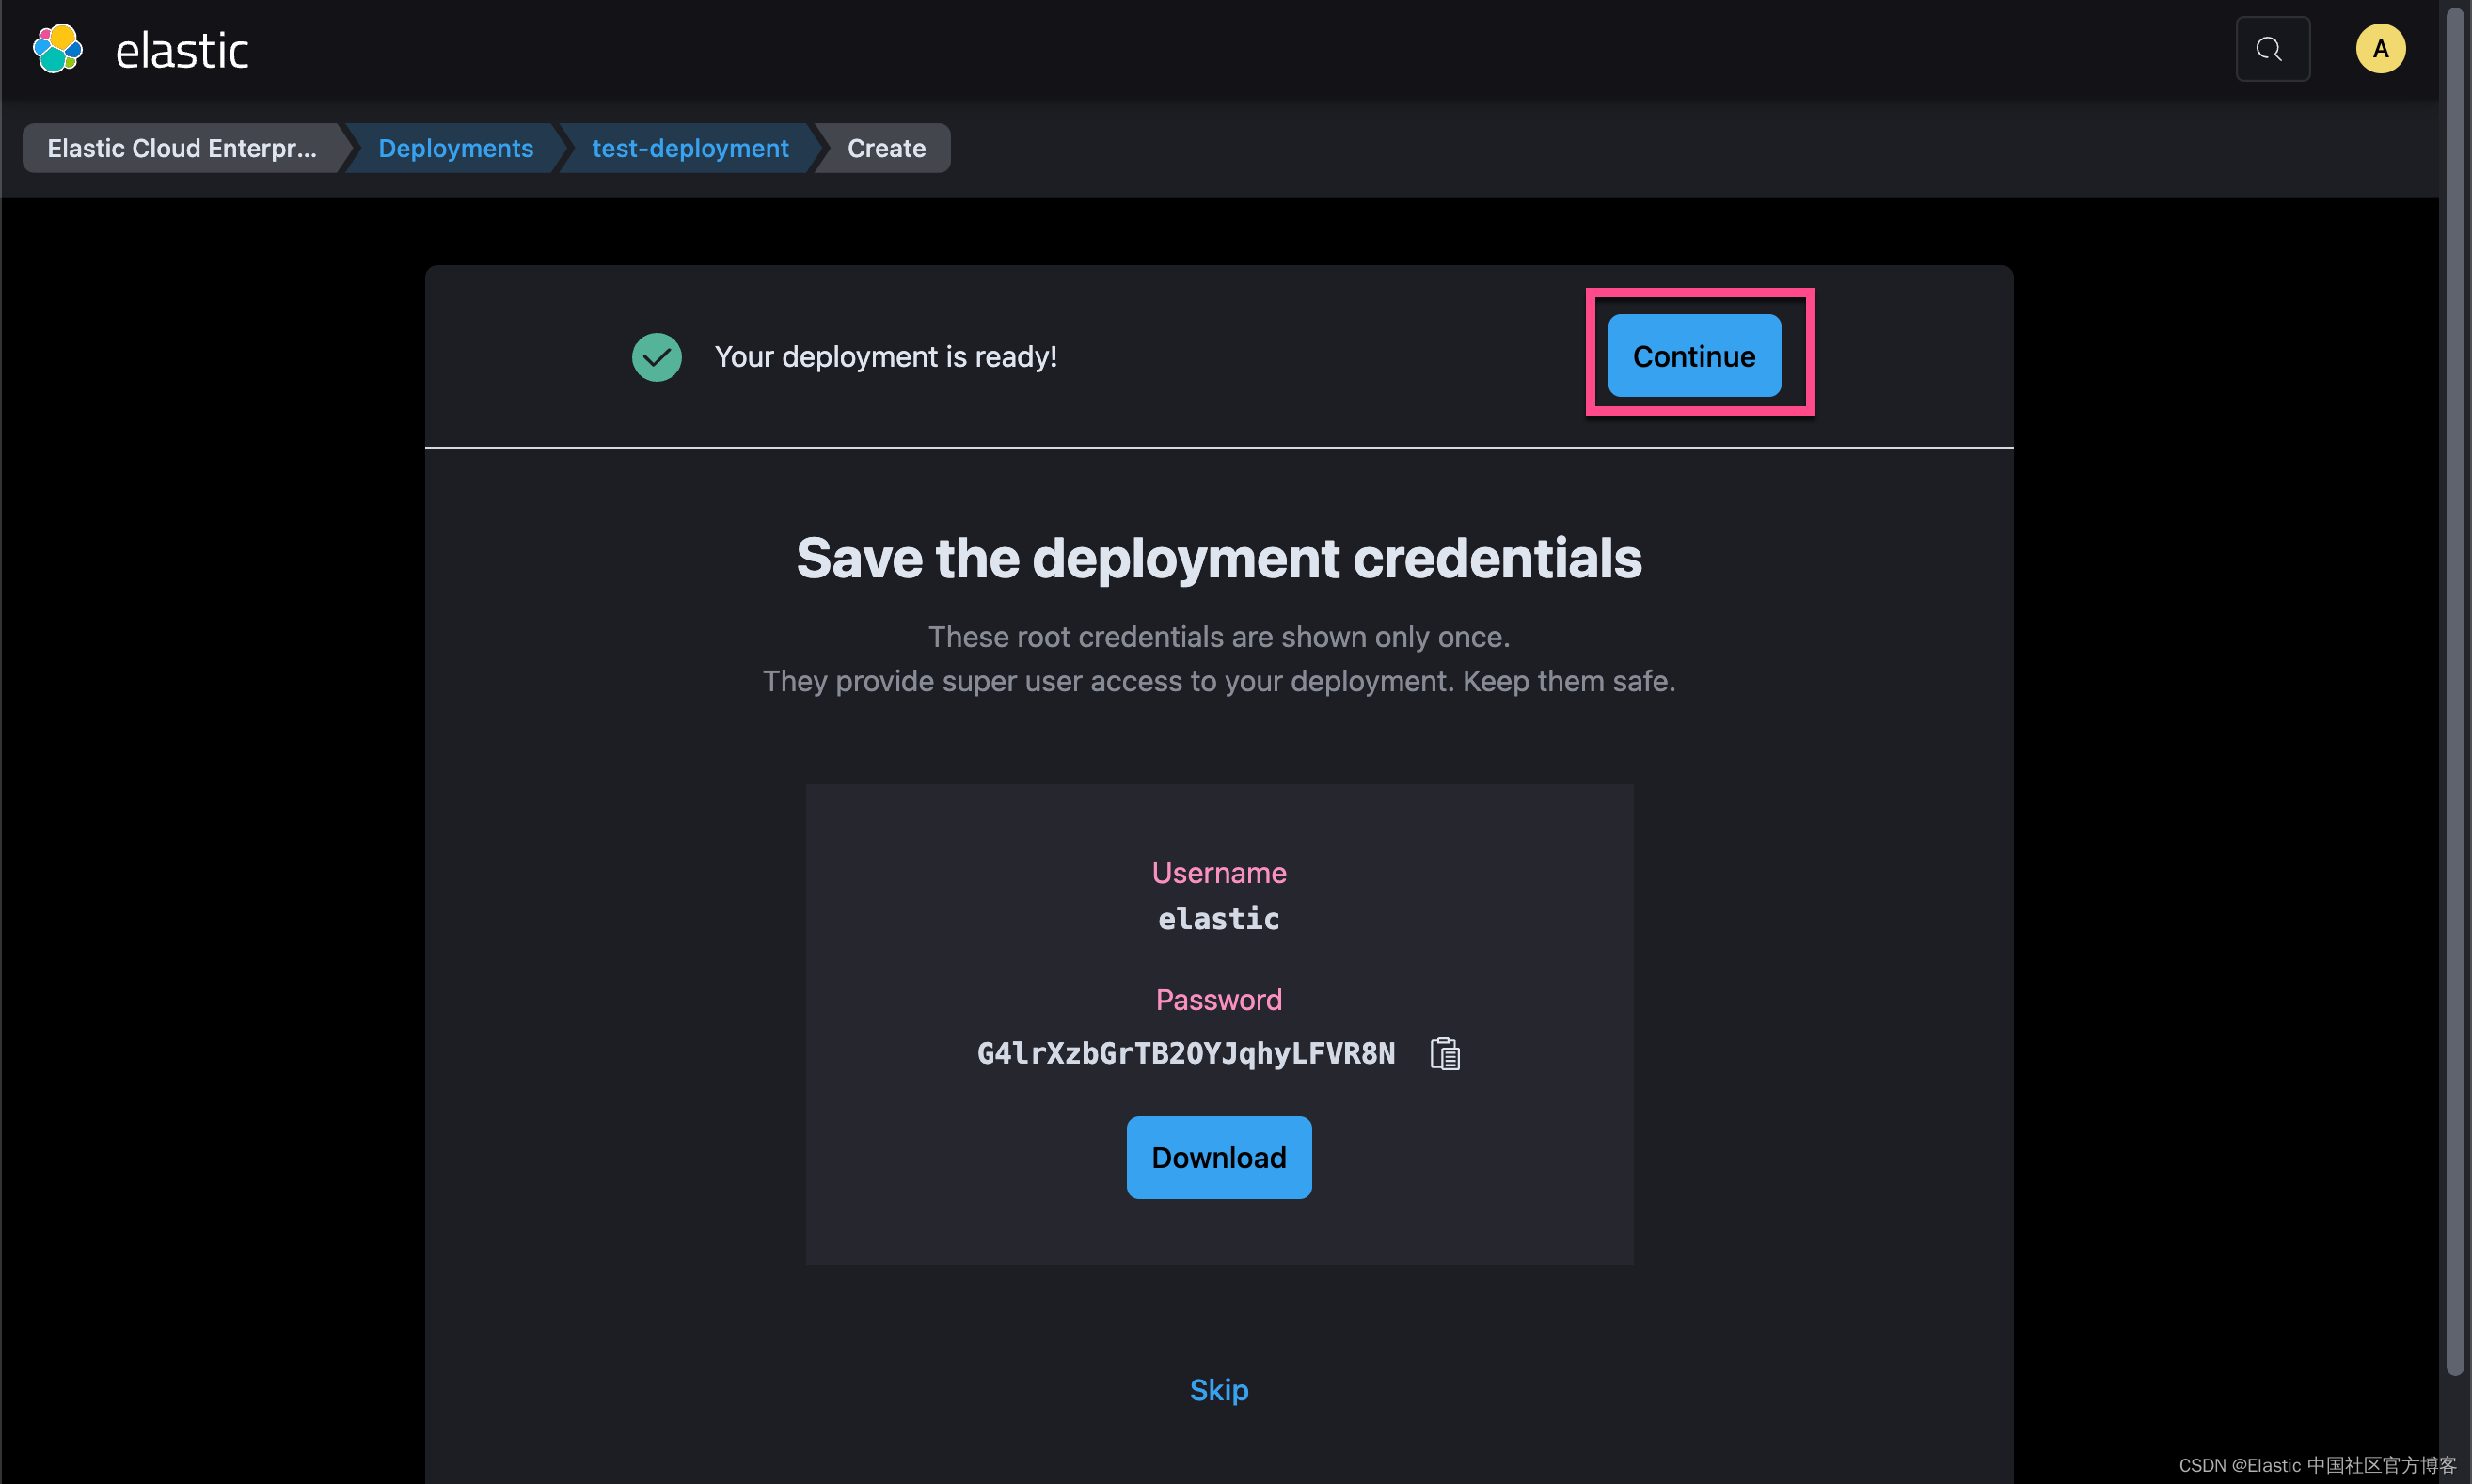
Task: Navigate via the test-deployment breadcrumb
Action: coord(689,148)
